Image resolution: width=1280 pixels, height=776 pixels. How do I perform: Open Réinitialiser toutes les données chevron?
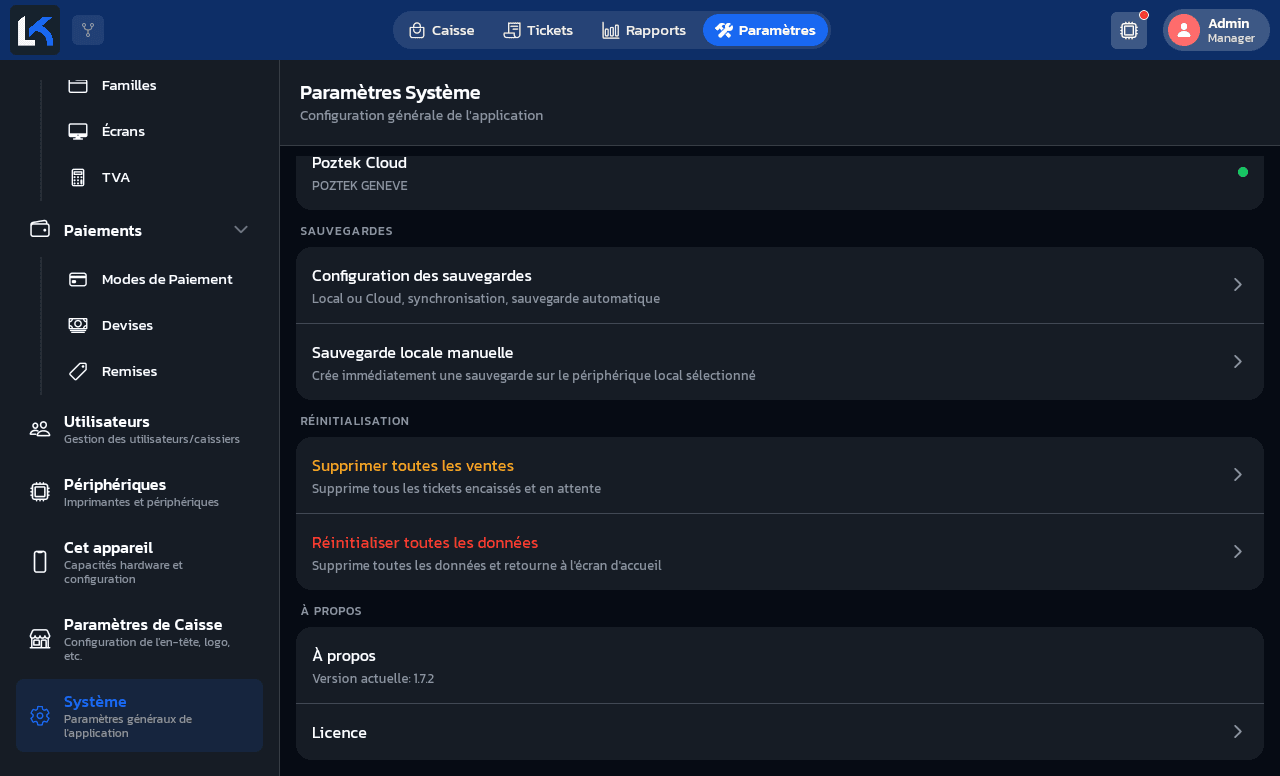pos(1238,552)
